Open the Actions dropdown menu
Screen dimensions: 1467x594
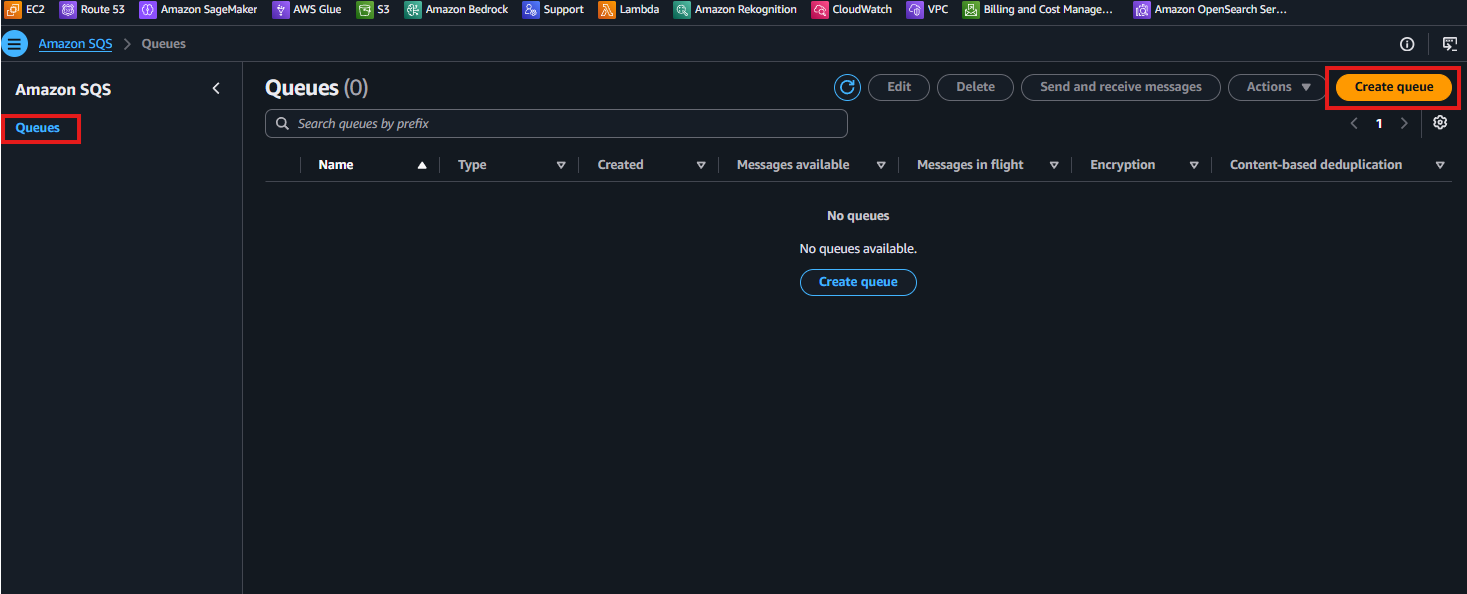click(x=1278, y=87)
